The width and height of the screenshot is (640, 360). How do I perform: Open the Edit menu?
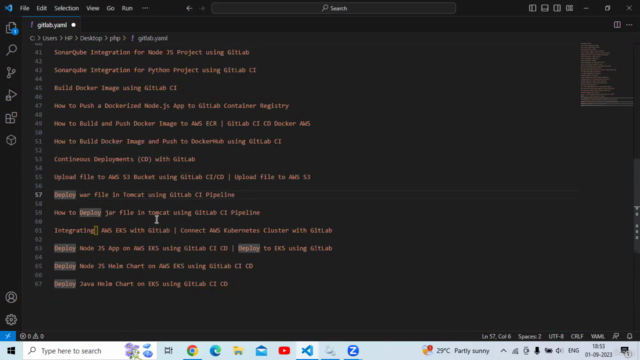tap(42, 8)
